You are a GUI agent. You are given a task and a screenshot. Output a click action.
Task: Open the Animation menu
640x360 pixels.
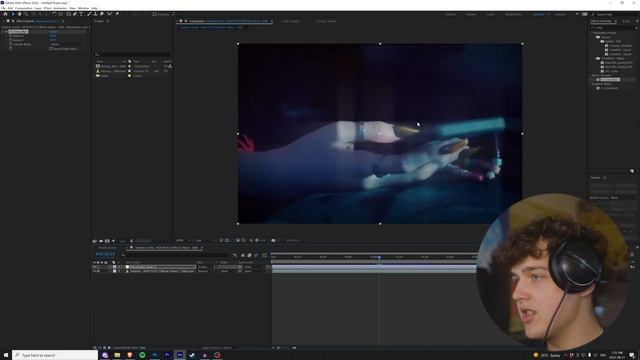60,8
